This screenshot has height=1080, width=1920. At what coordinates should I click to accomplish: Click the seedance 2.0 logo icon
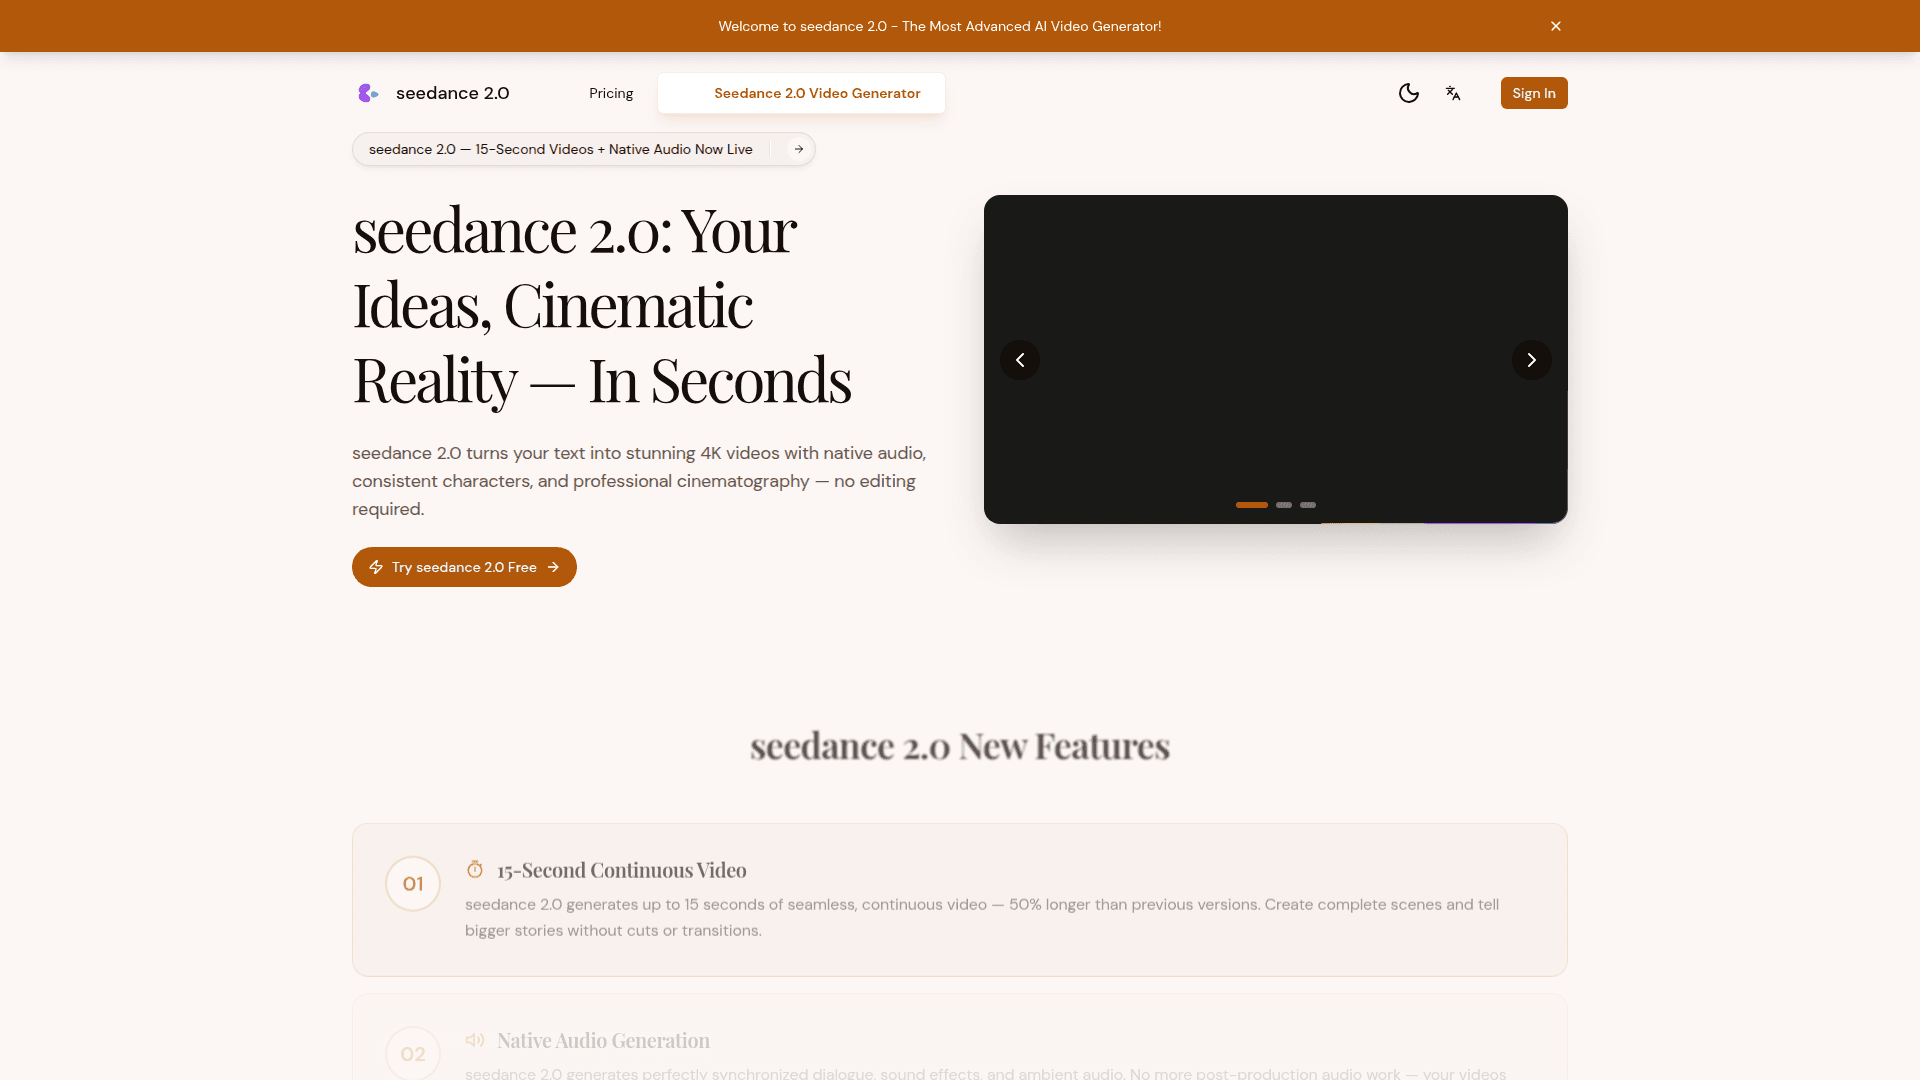click(368, 93)
